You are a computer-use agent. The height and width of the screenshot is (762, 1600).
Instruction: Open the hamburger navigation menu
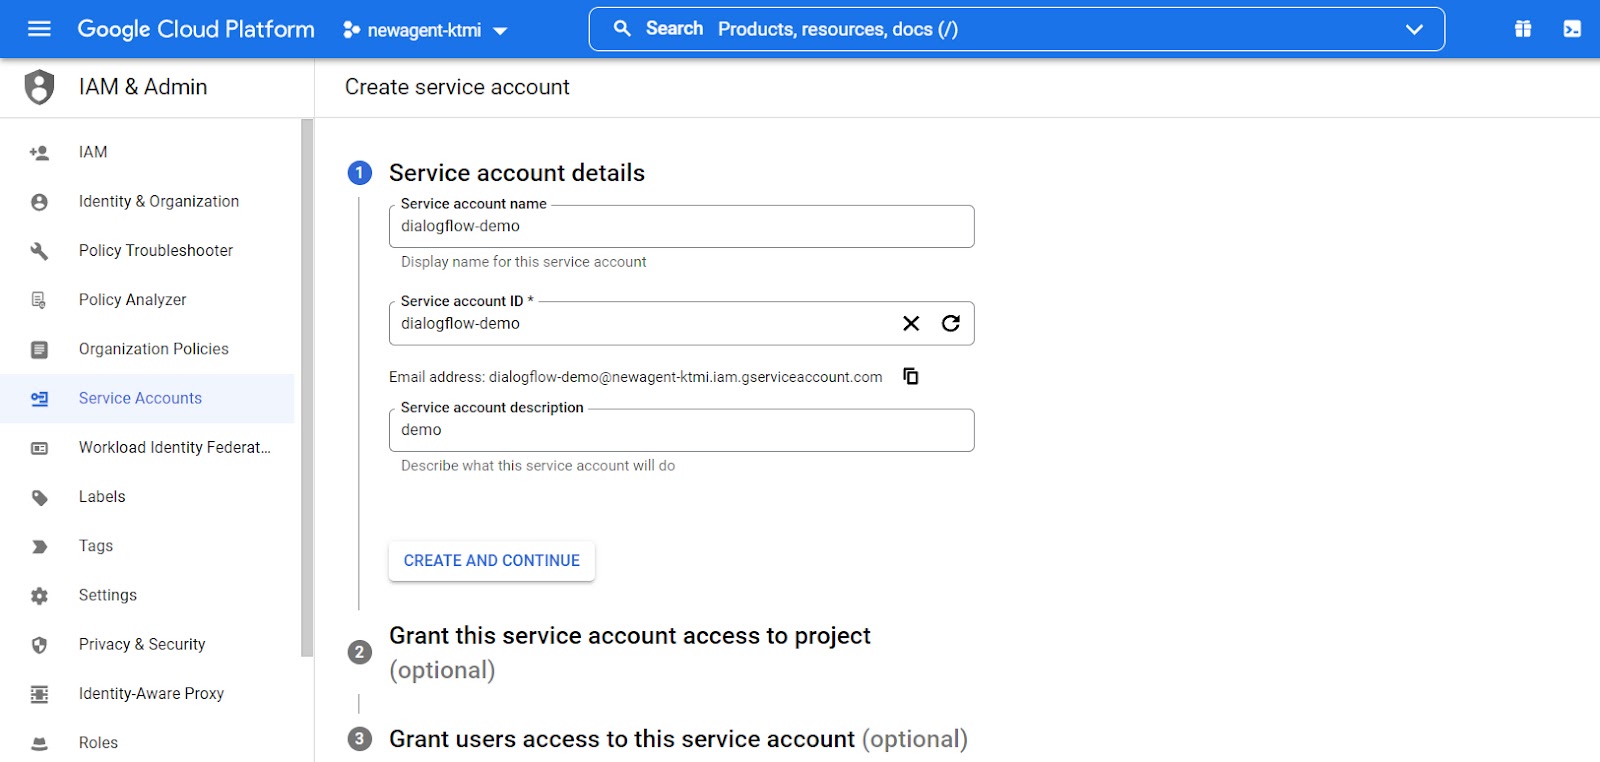(39, 29)
